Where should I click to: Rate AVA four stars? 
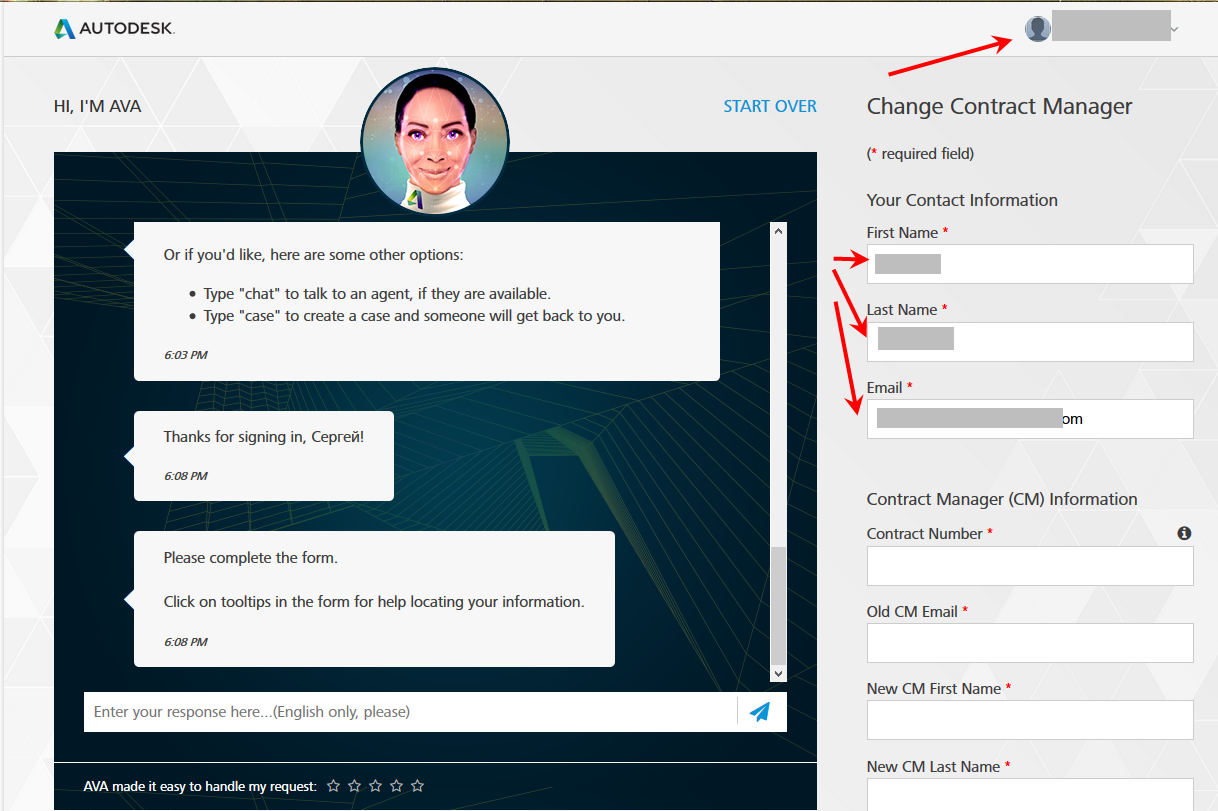pyautogui.click(x=397, y=786)
